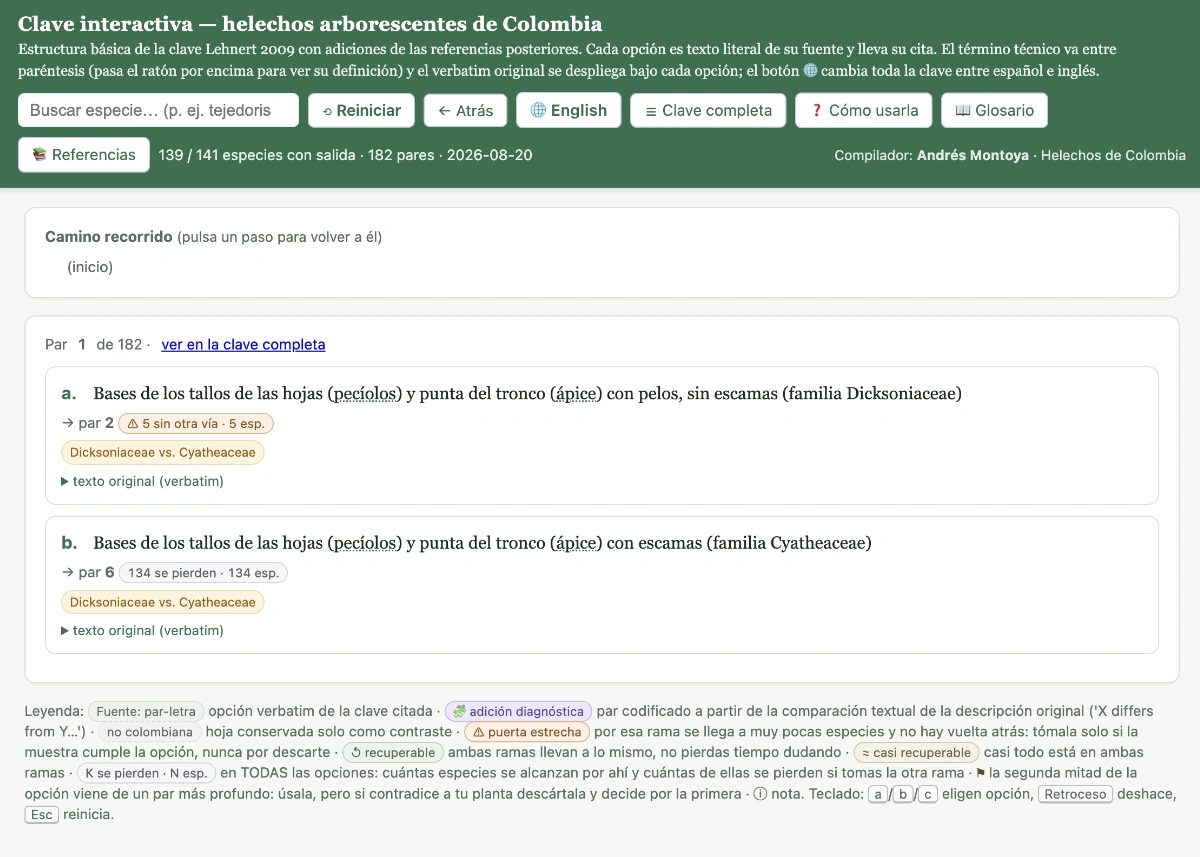The height and width of the screenshot is (857, 1200).
Task: Switch language with the English button
Action: 568,110
